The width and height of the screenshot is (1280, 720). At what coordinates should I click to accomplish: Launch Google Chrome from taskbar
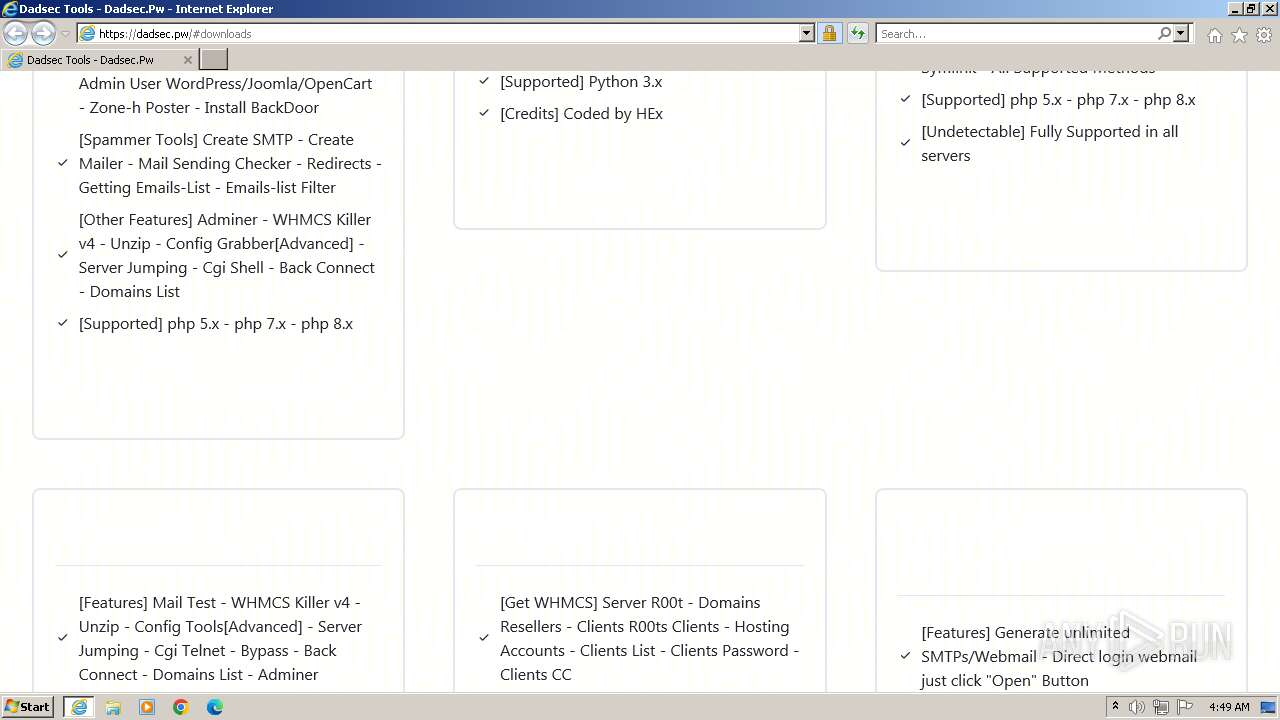pos(181,707)
